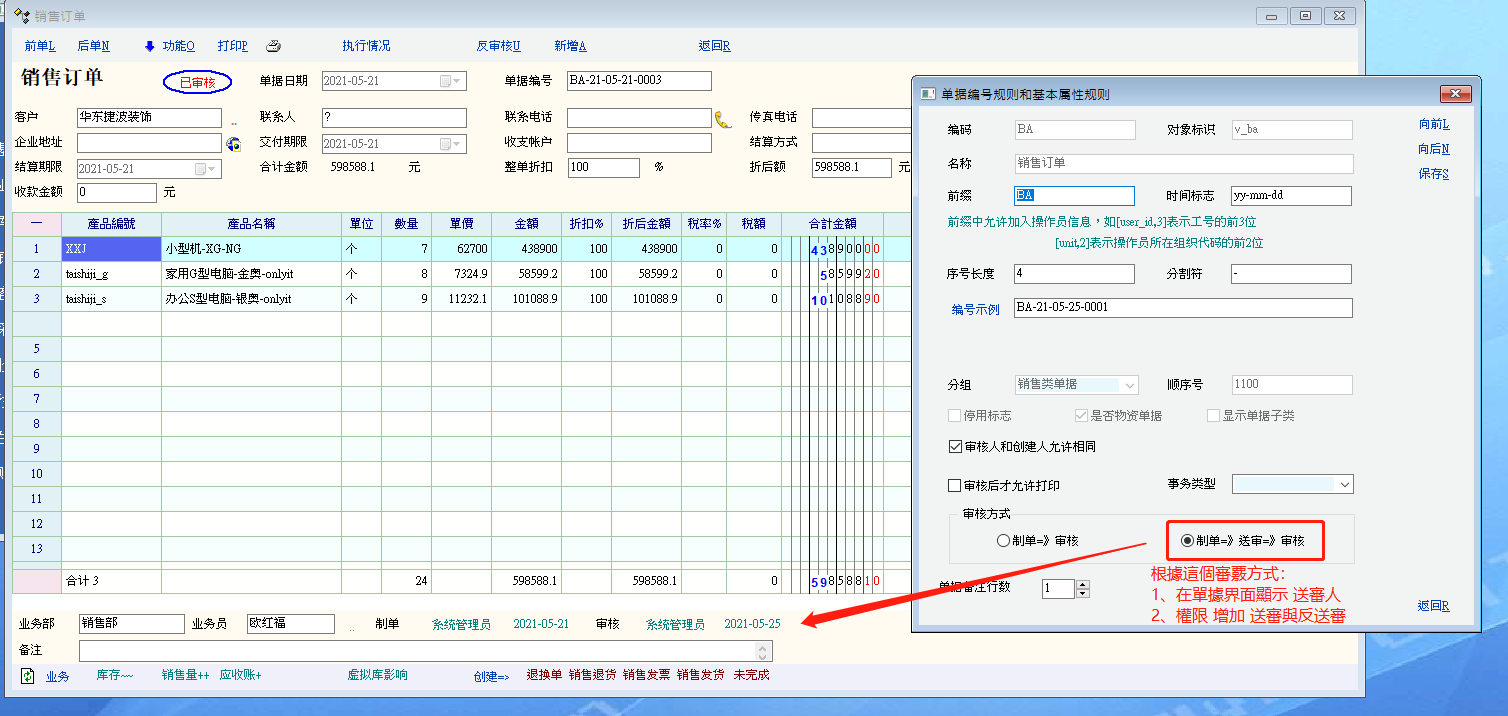Enable 审核后才允许打印 checkbox
Viewport: 1508px width, 716px height.
954,485
